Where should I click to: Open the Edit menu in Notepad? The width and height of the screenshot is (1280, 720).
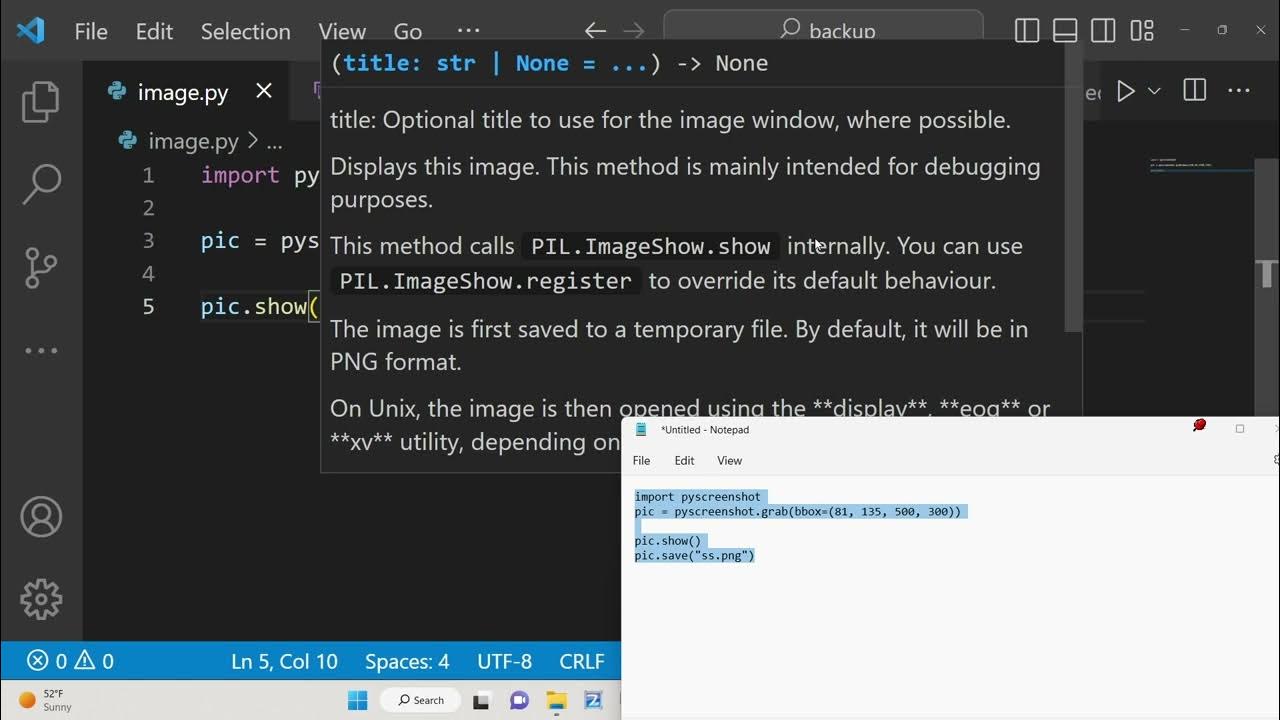[x=684, y=461]
